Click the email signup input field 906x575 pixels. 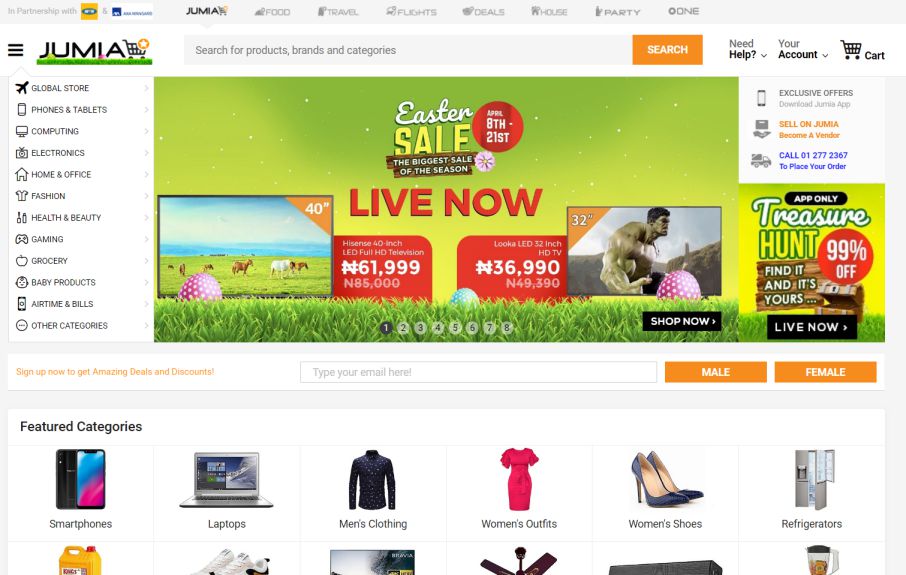(x=478, y=372)
